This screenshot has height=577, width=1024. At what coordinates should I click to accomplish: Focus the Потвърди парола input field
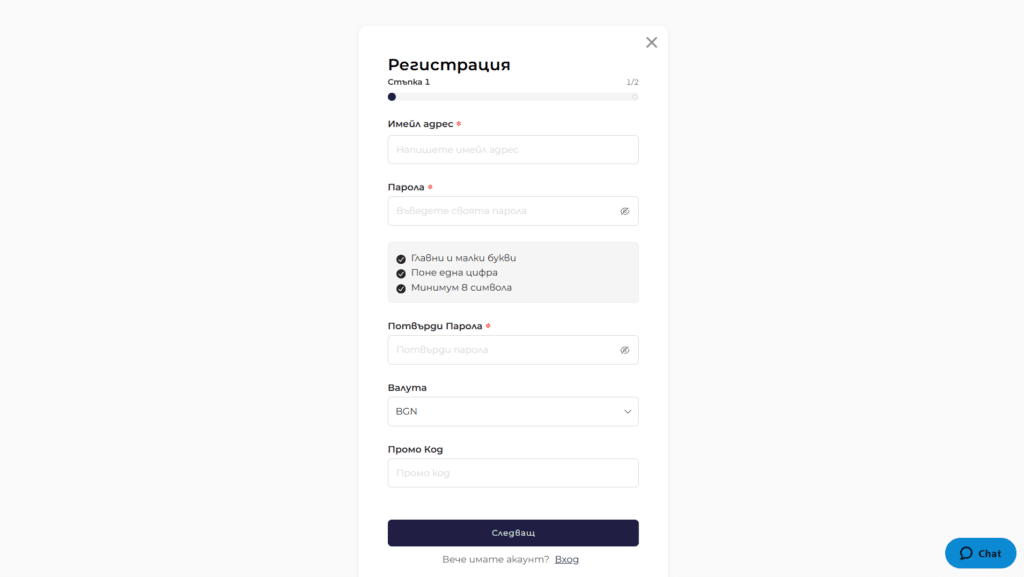[x=500, y=350]
